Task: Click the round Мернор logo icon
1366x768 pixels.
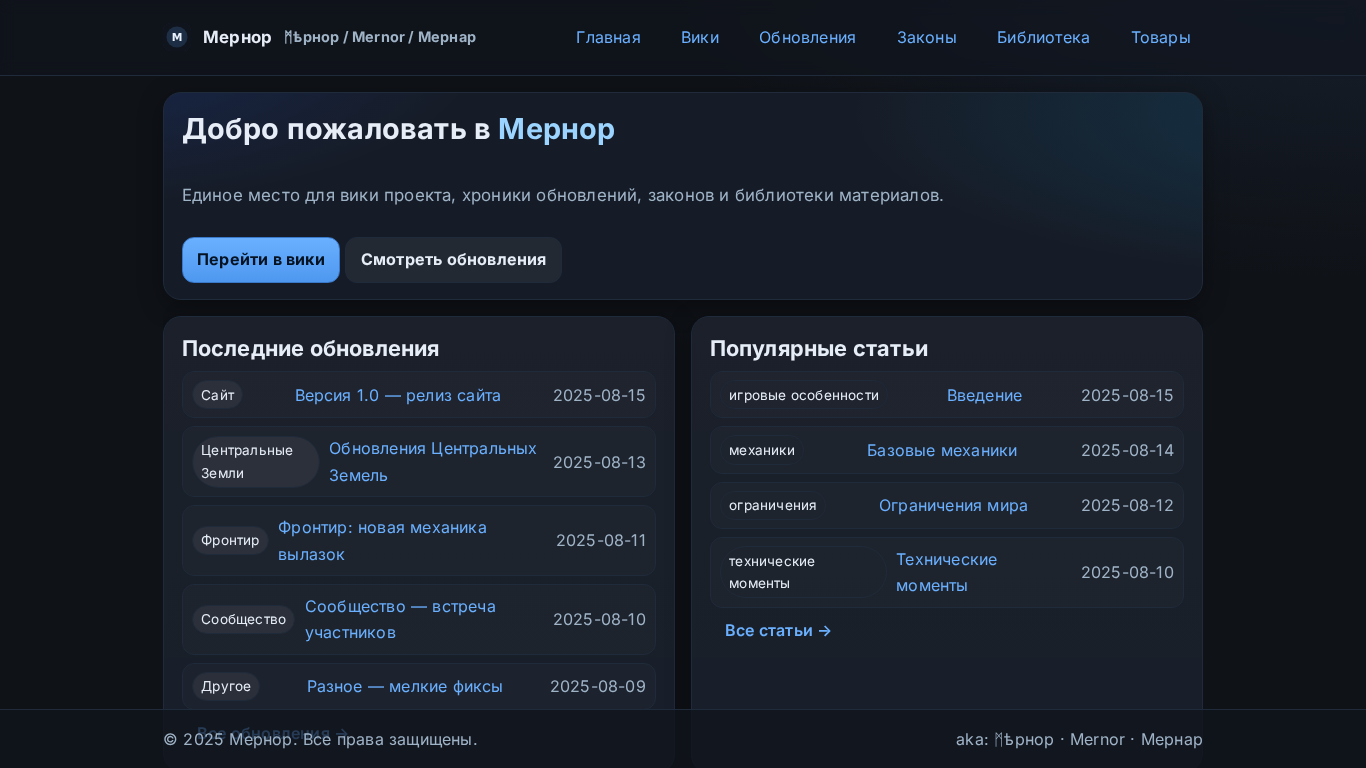Action: click(177, 37)
